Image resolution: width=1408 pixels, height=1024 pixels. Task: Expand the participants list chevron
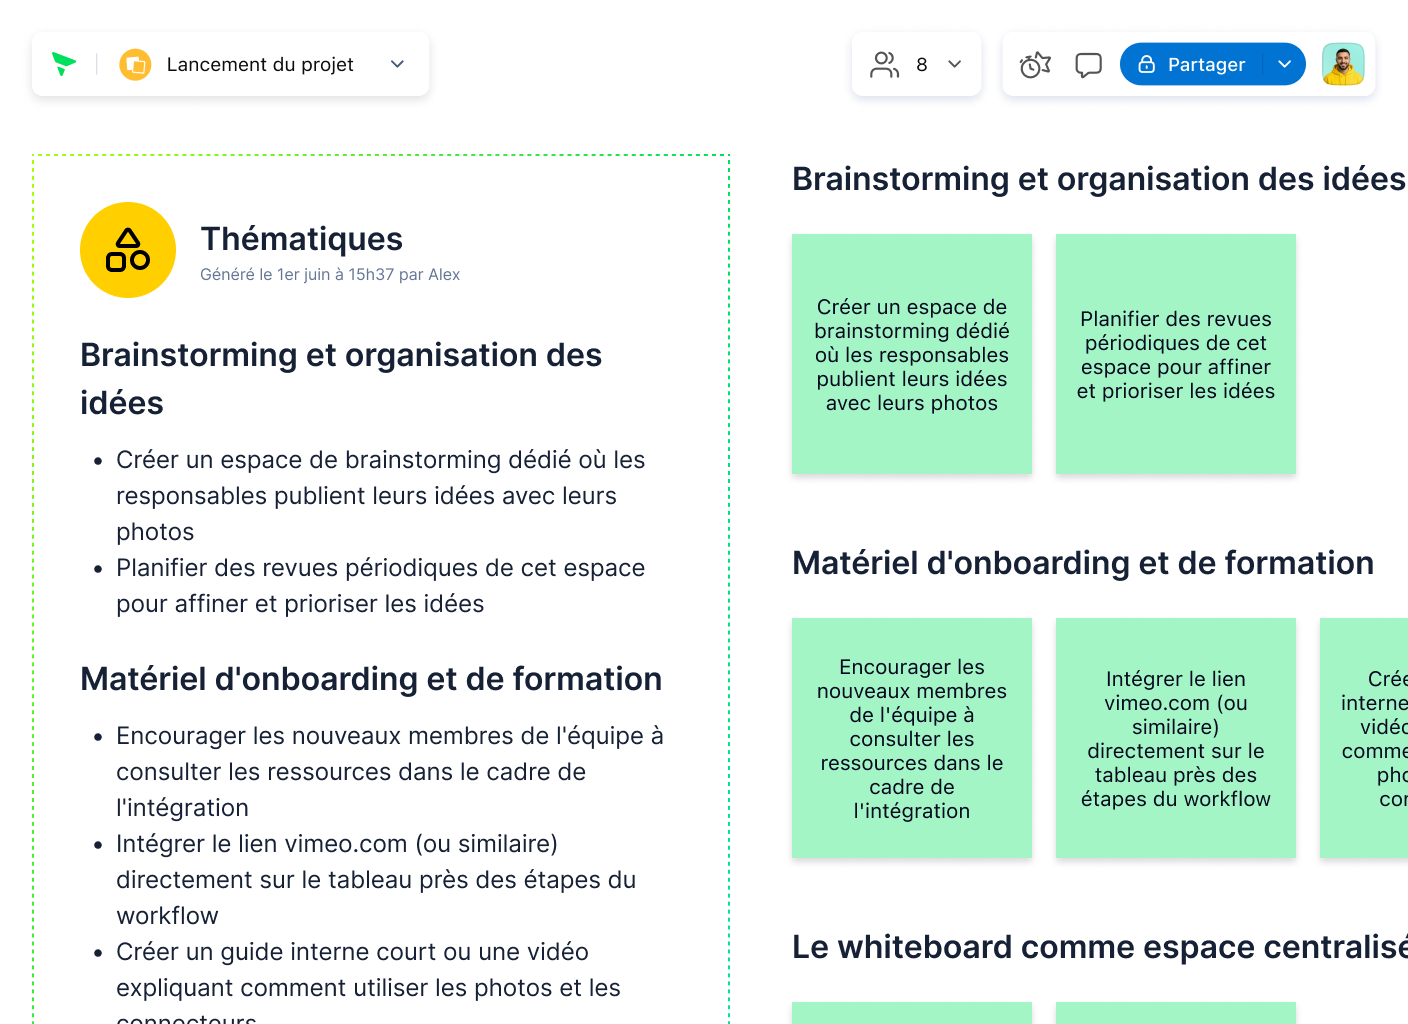click(x=955, y=64)
